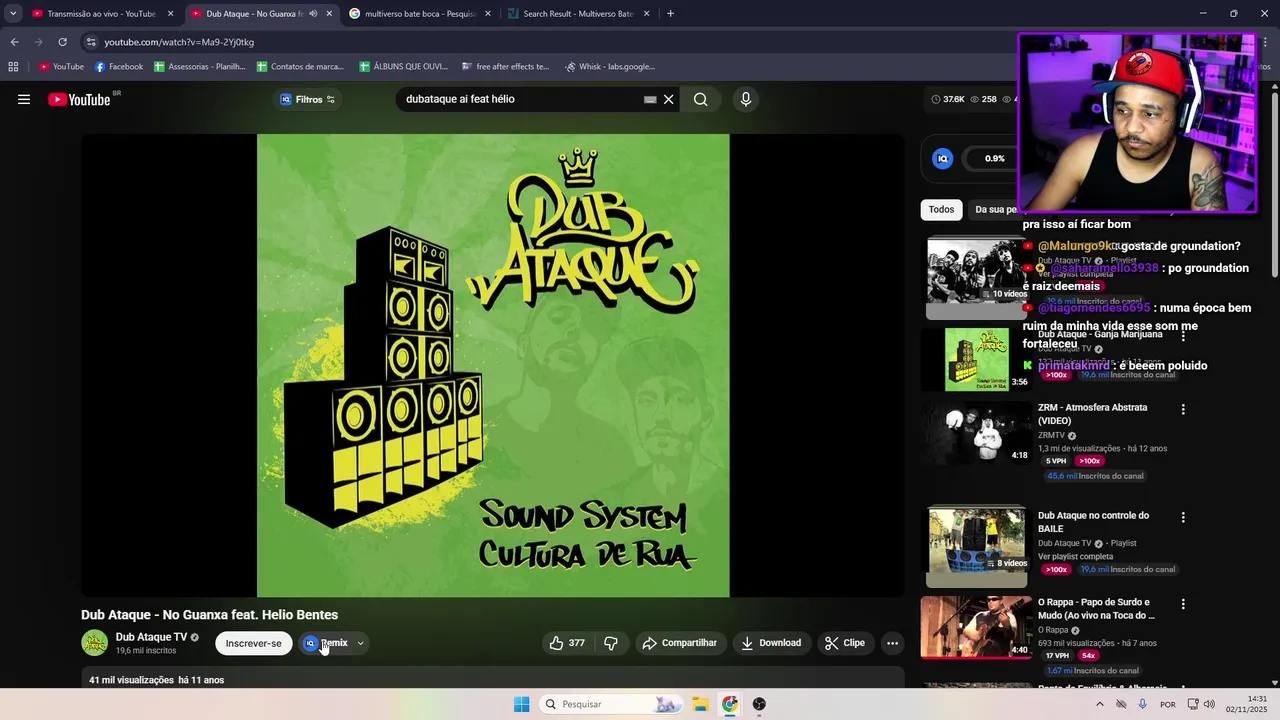
Task: Open the apps grid in bookmarks bar
Action: point(13,67)
